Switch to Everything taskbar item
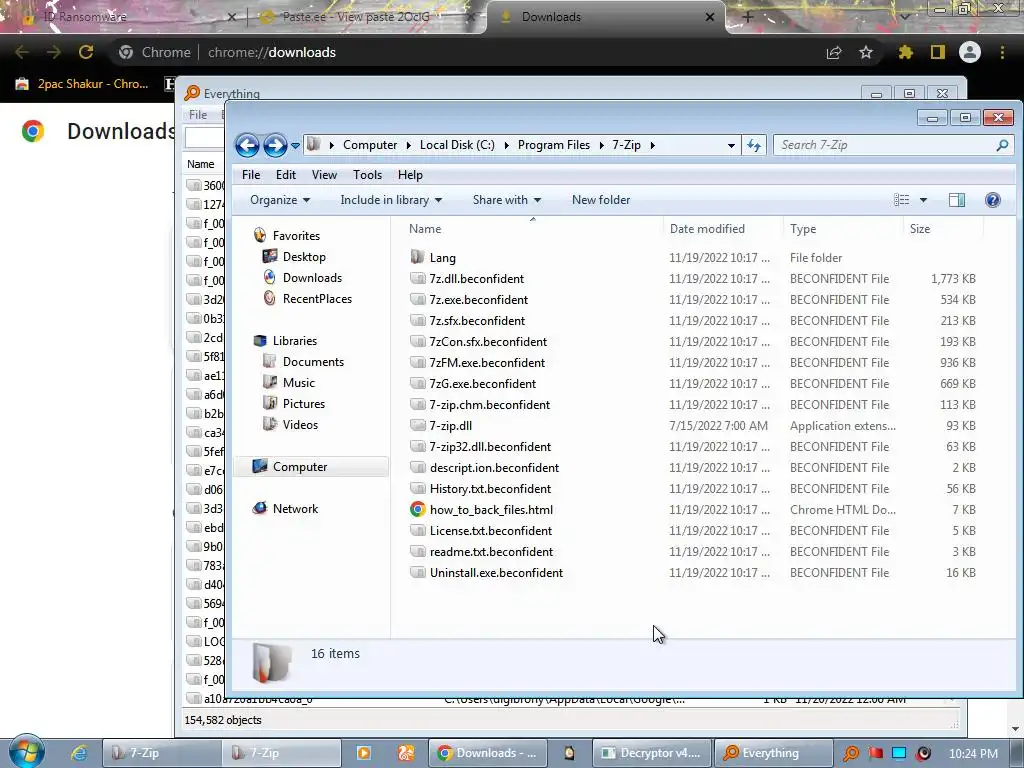Viewport: 1024px width, 768px height. [774, 753]
